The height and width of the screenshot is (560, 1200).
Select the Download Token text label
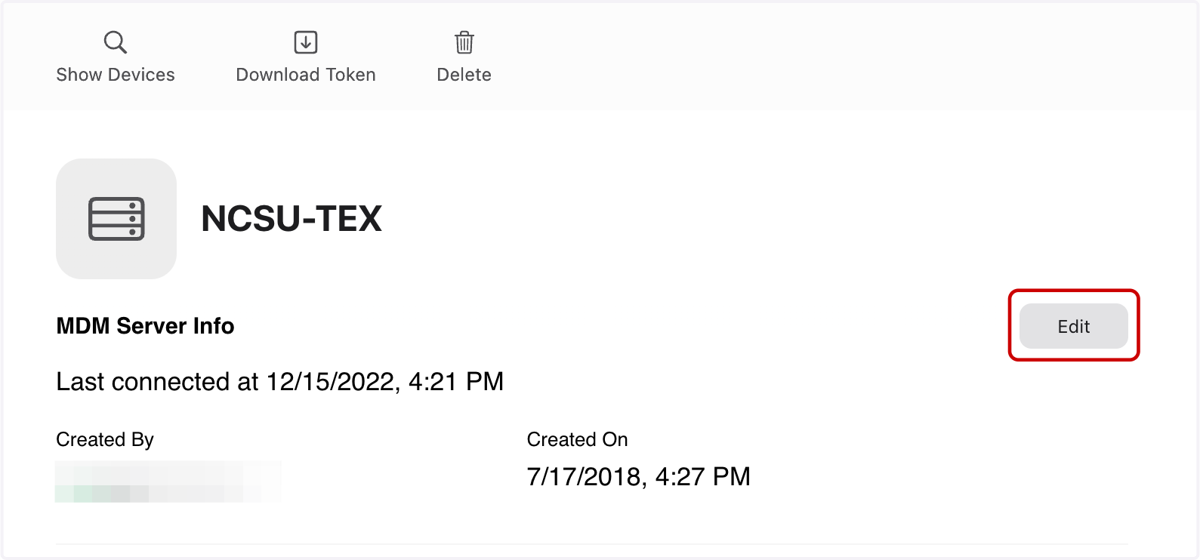(305, 75)
